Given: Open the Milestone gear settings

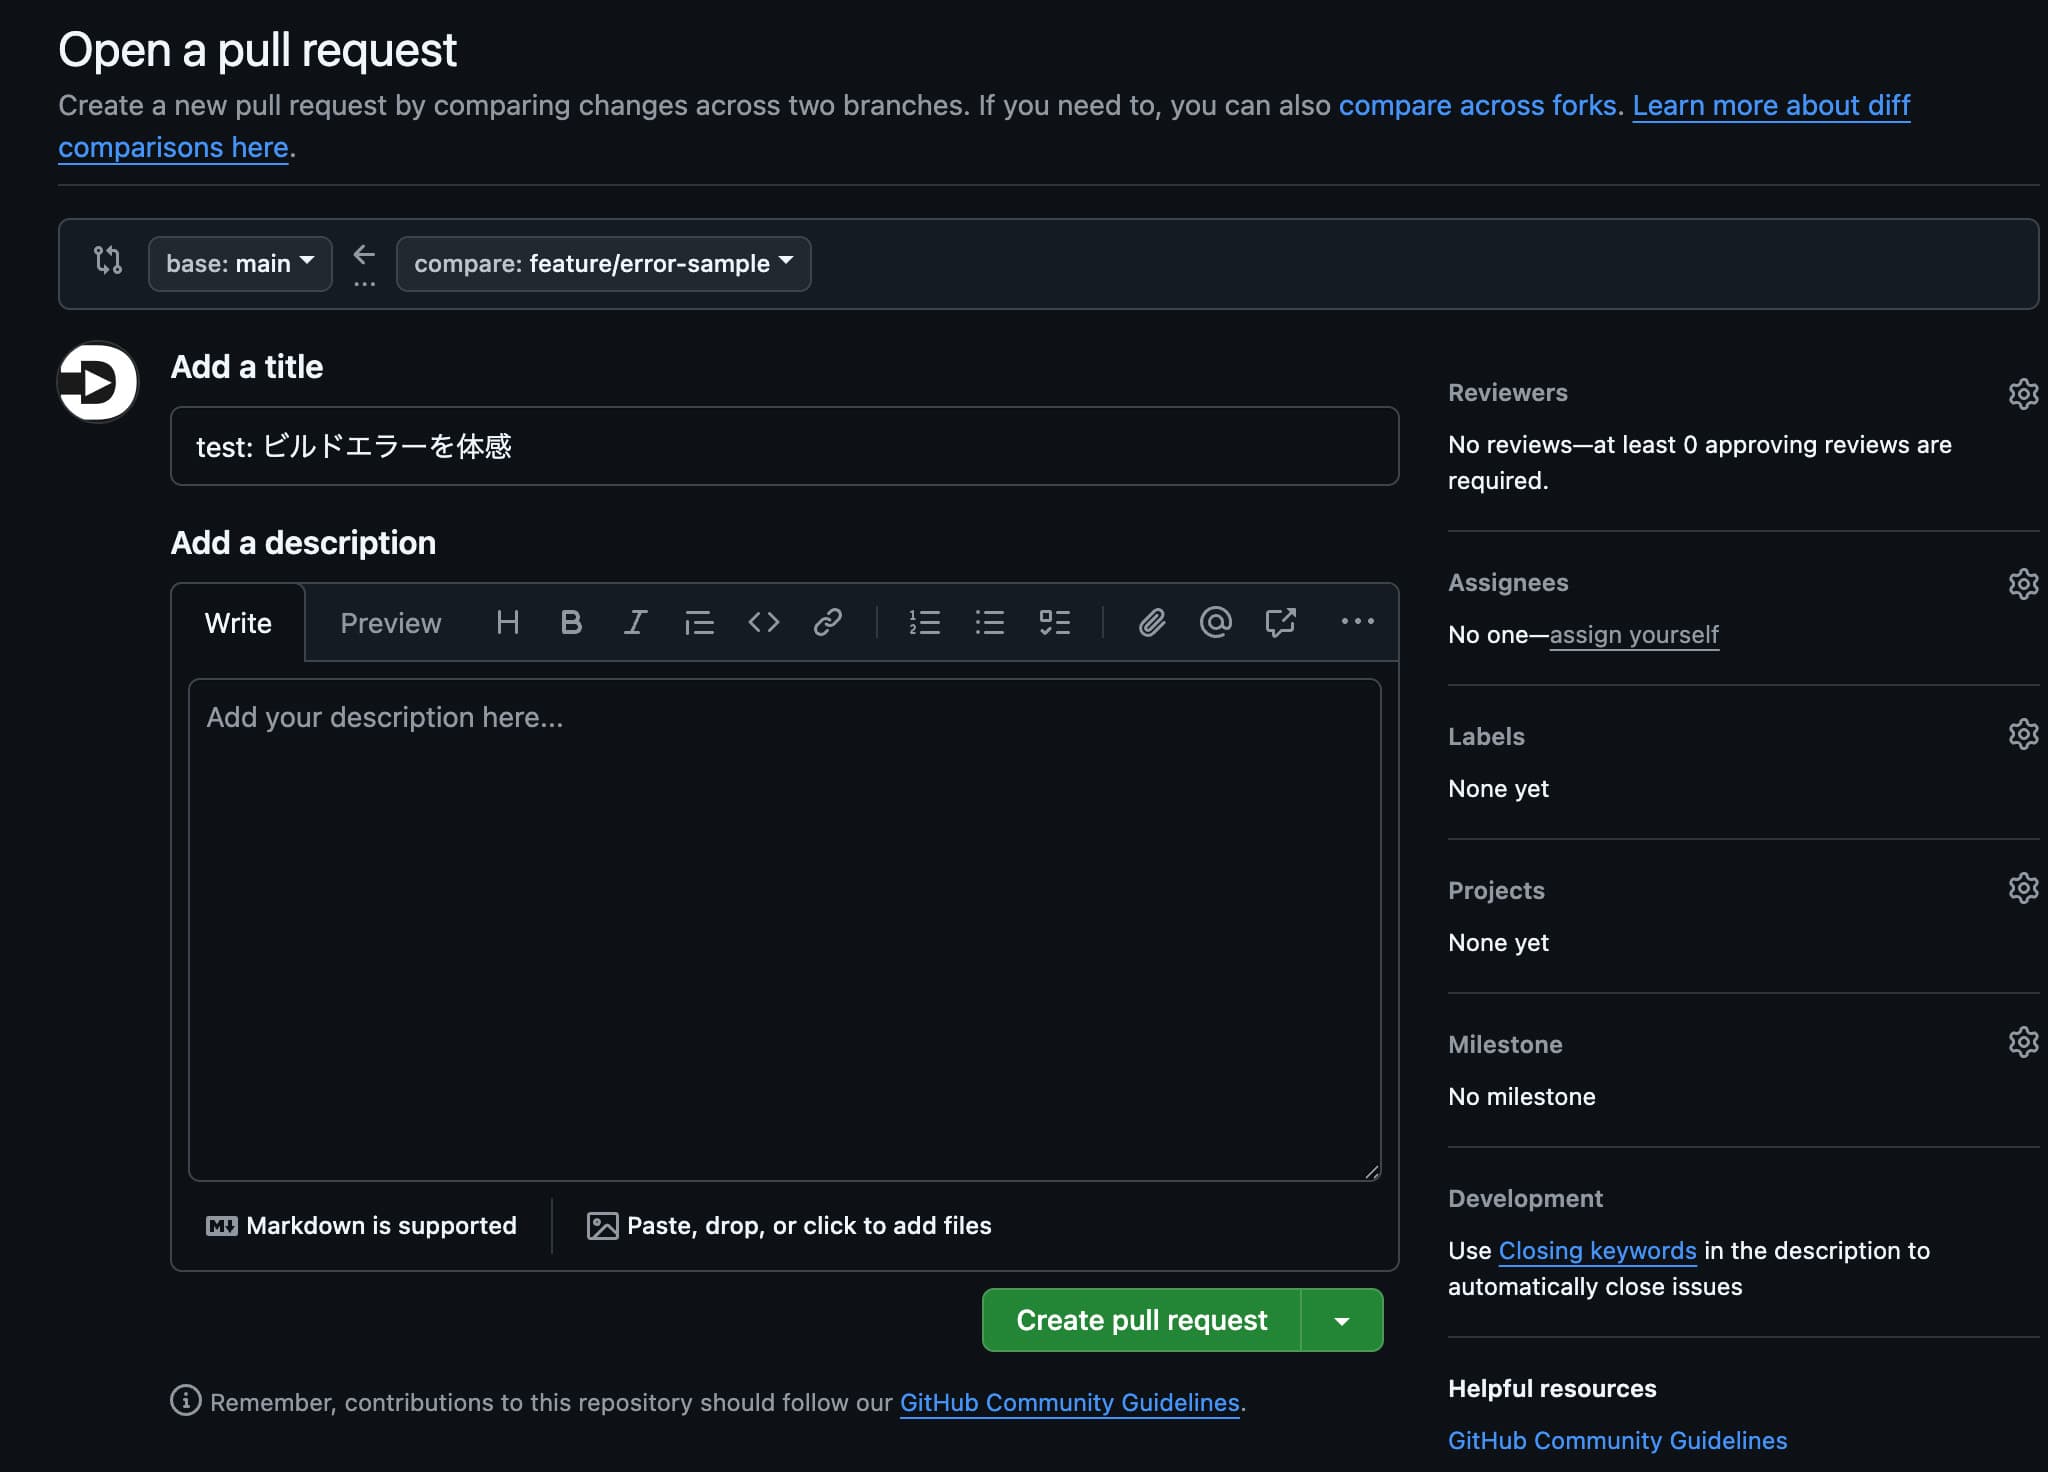Looking at the screenshot, I should tap(2023, 1042).
